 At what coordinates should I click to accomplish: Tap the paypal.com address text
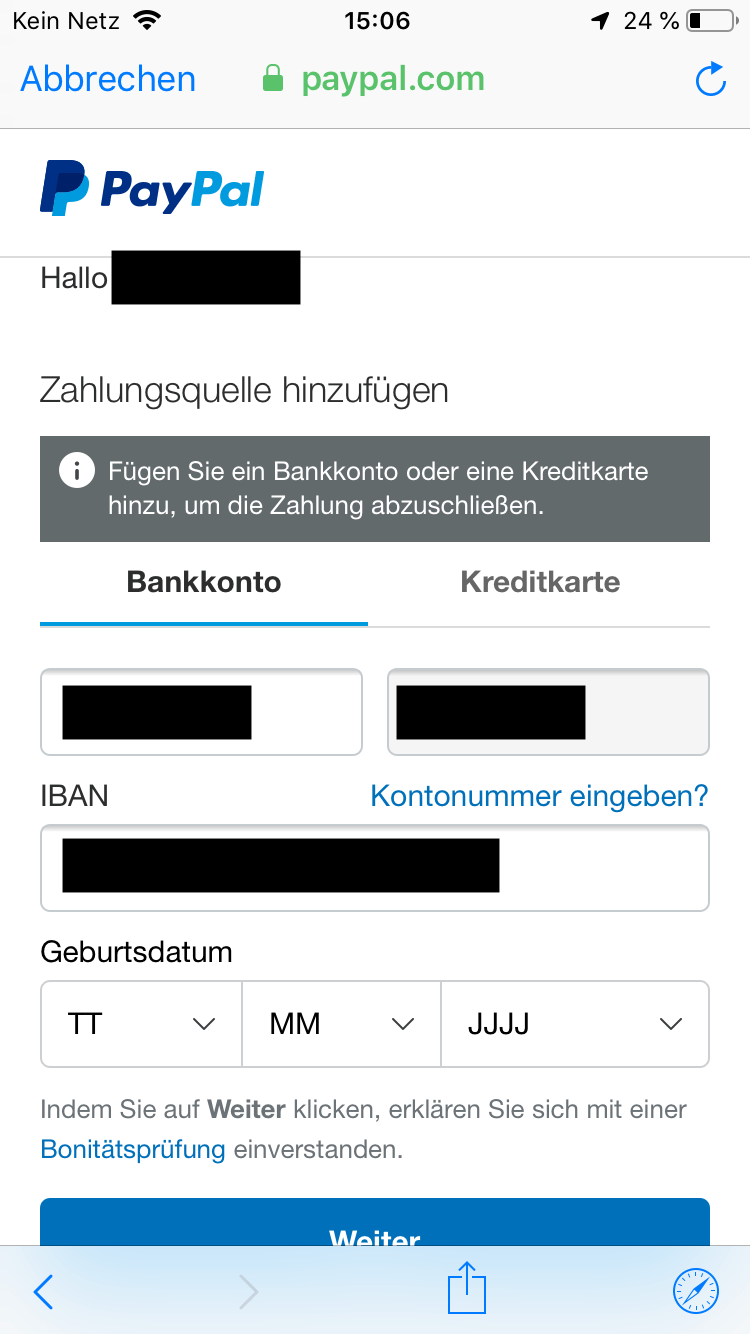point(393,79)
